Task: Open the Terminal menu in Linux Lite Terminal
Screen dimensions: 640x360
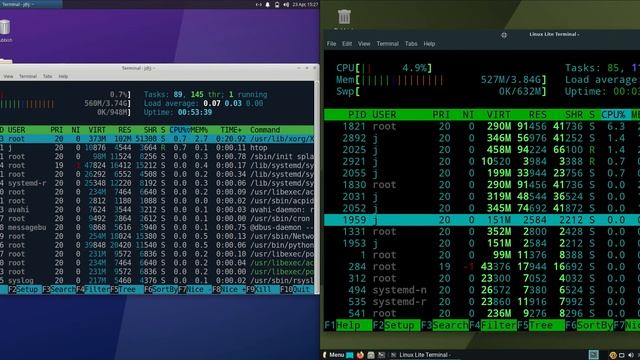Action: tap(387, 44)
